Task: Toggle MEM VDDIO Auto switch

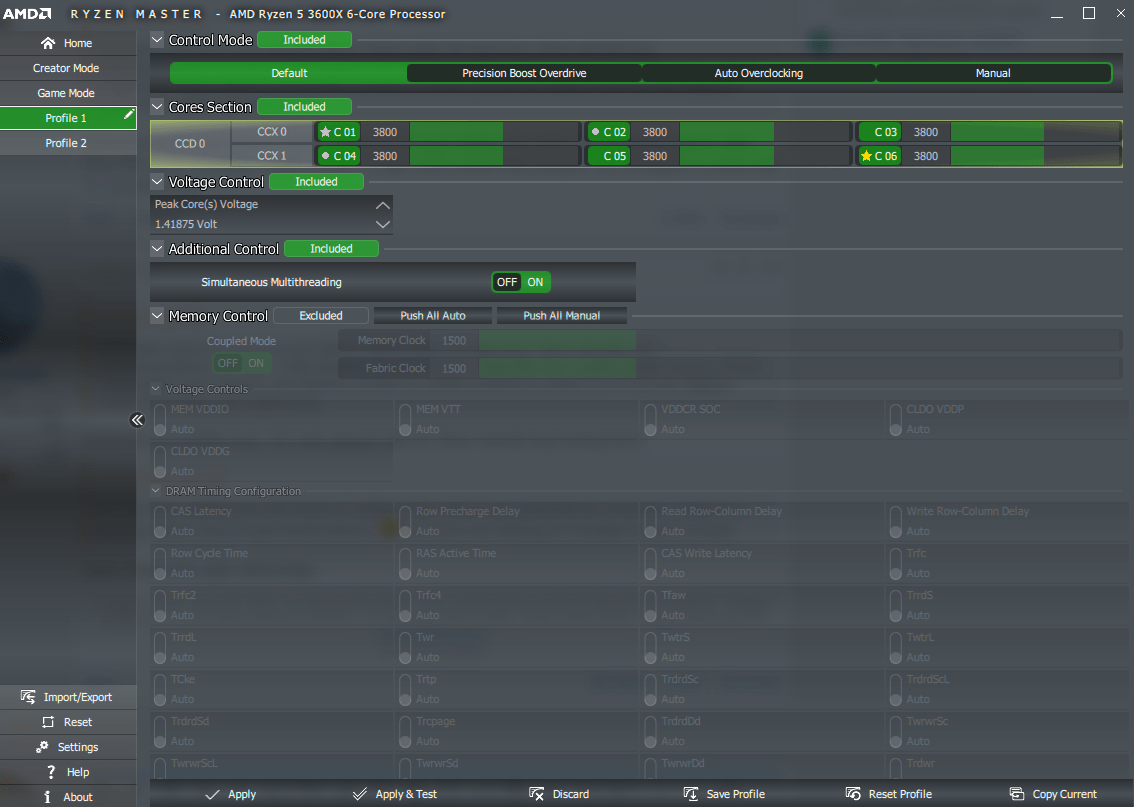Action: coord(160,419)
